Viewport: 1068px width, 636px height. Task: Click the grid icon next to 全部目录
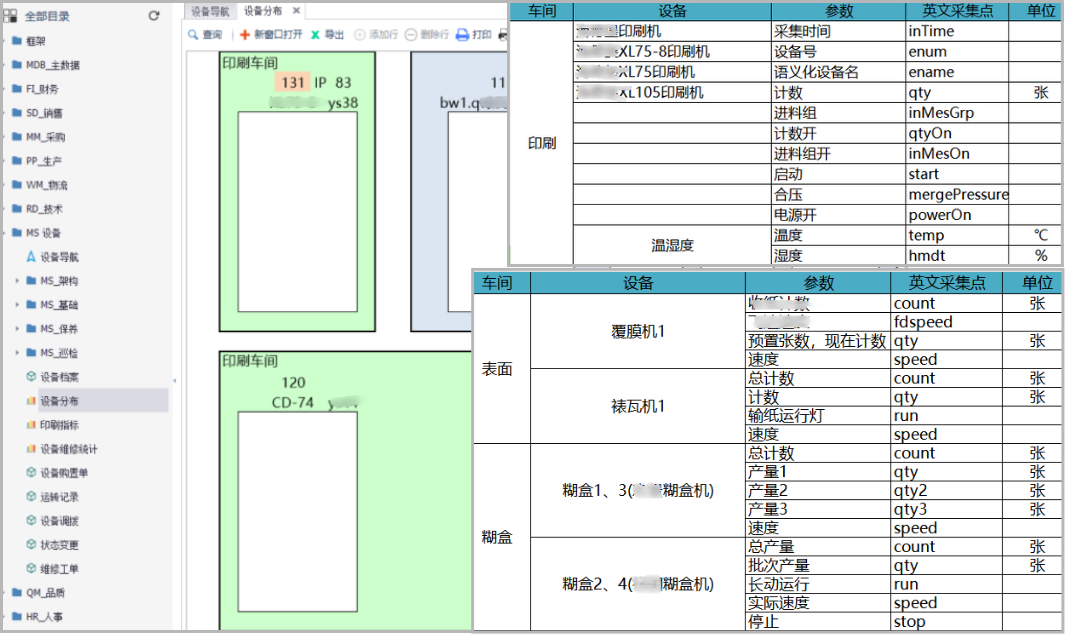10,16
